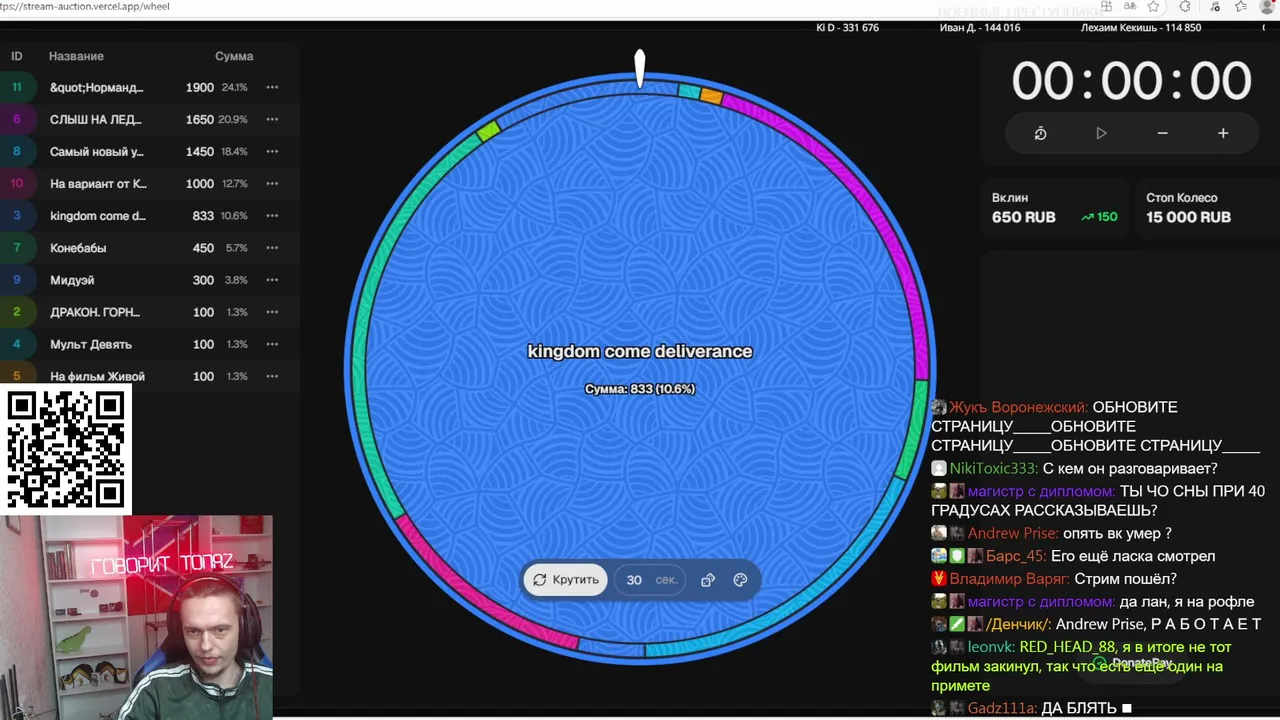Reset the countdown timer

click(x=1040, y=133)
